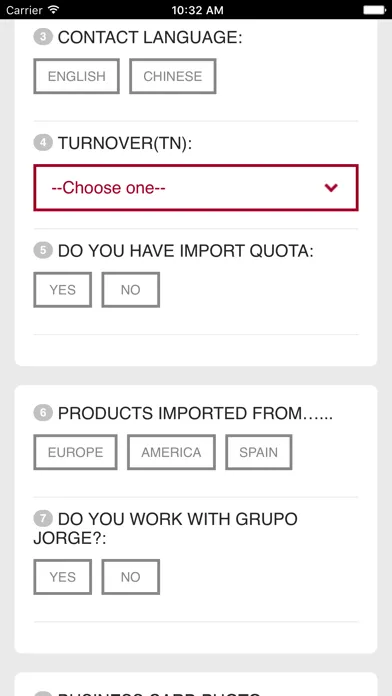
Task: Select AMERICA as import origin
Action: click(x=171, y=452)
